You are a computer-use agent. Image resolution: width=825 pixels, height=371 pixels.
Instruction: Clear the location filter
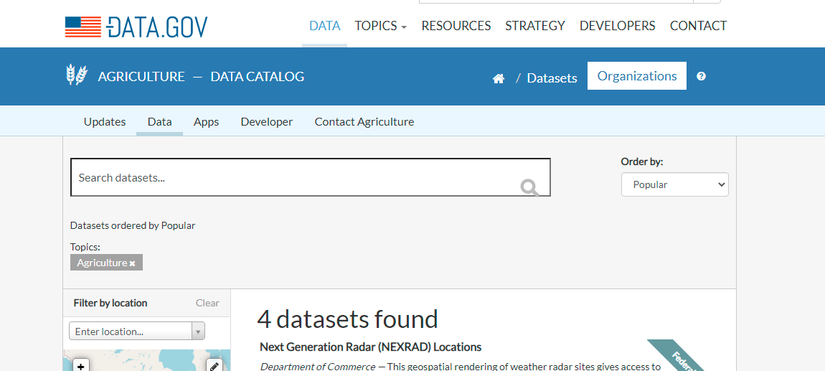point(207,303)
